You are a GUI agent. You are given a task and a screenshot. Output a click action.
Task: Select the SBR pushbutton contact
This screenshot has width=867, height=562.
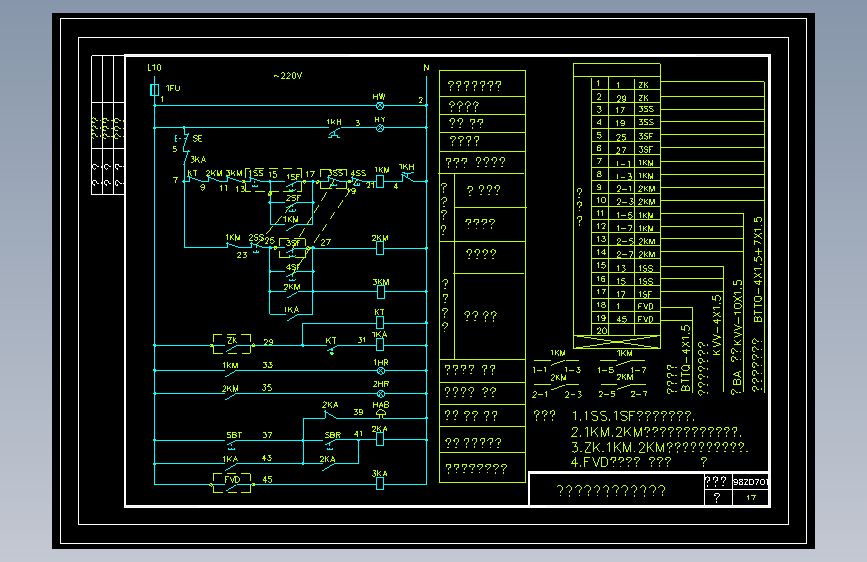coord(330,444)
